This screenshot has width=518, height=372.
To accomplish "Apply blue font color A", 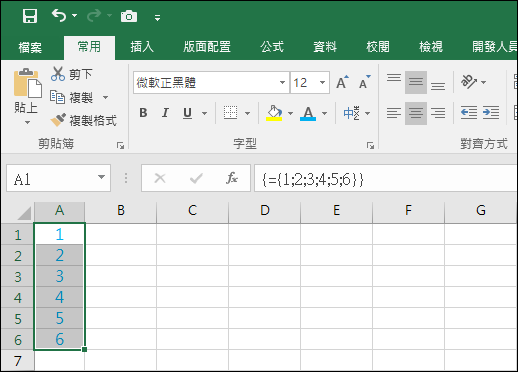I will 308,113.
